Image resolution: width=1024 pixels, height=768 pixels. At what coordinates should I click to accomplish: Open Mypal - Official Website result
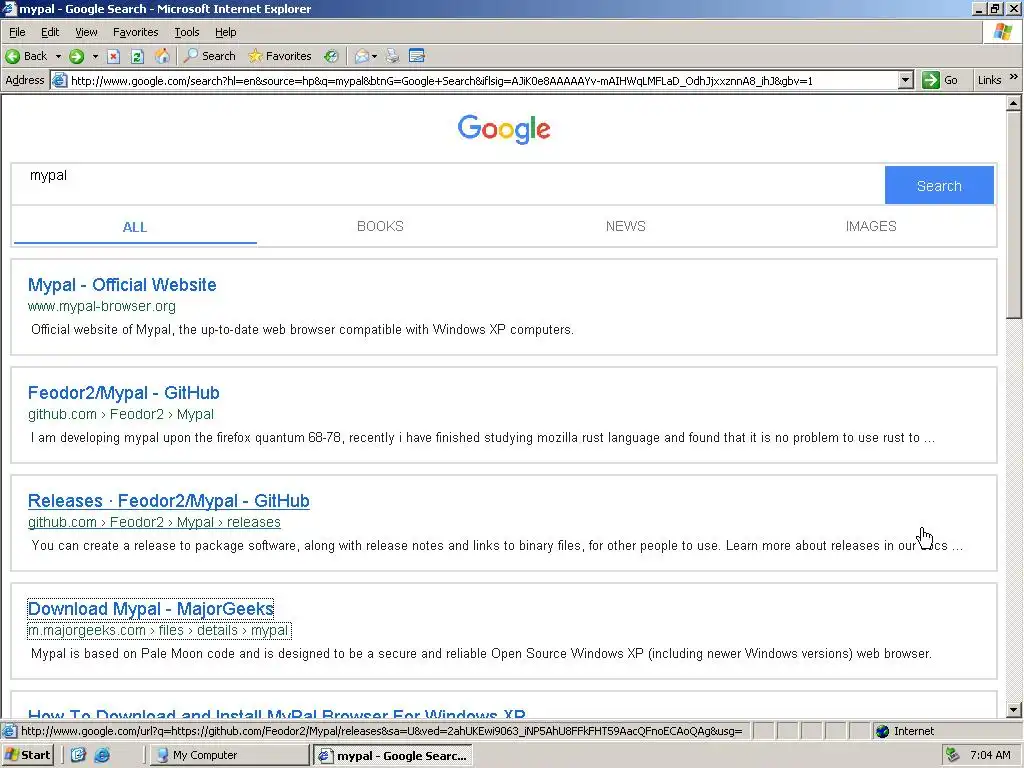[x=122, y=285]
